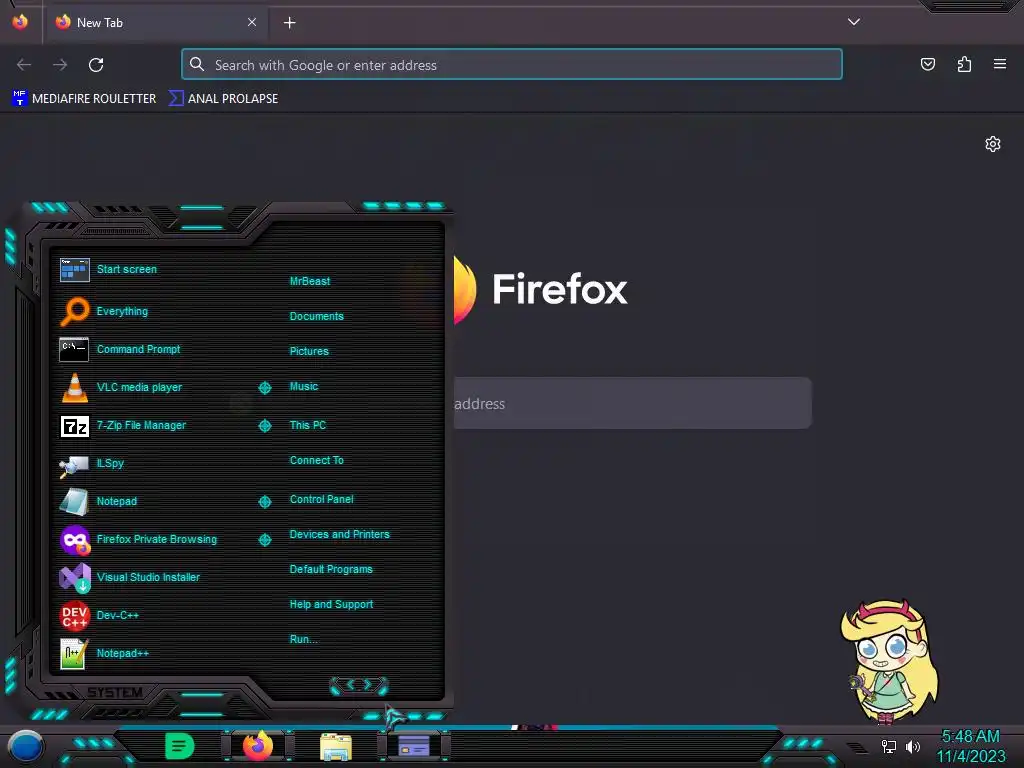
Task: Click the new tab page search box
Action: 632,403
